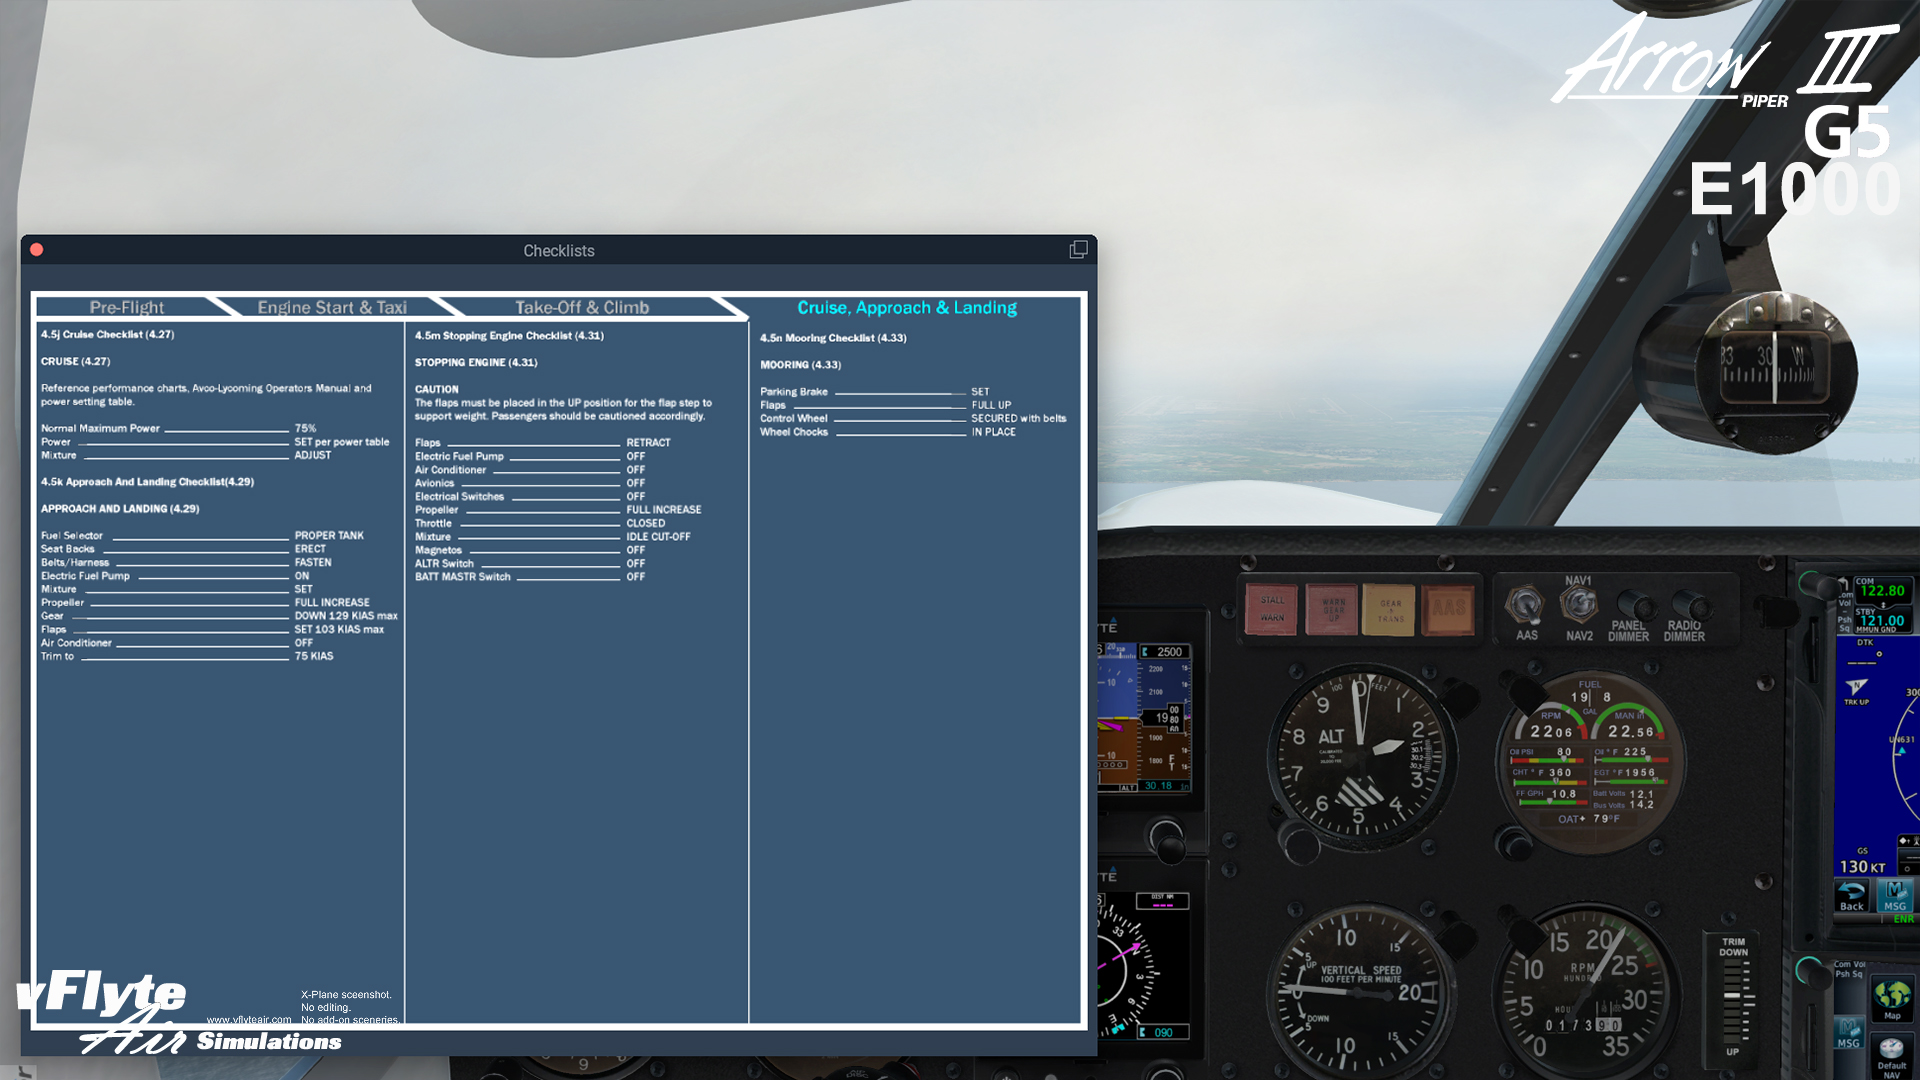
Task: Select the Take-Off & Climb tab
Action: click(x=582, y=307)
